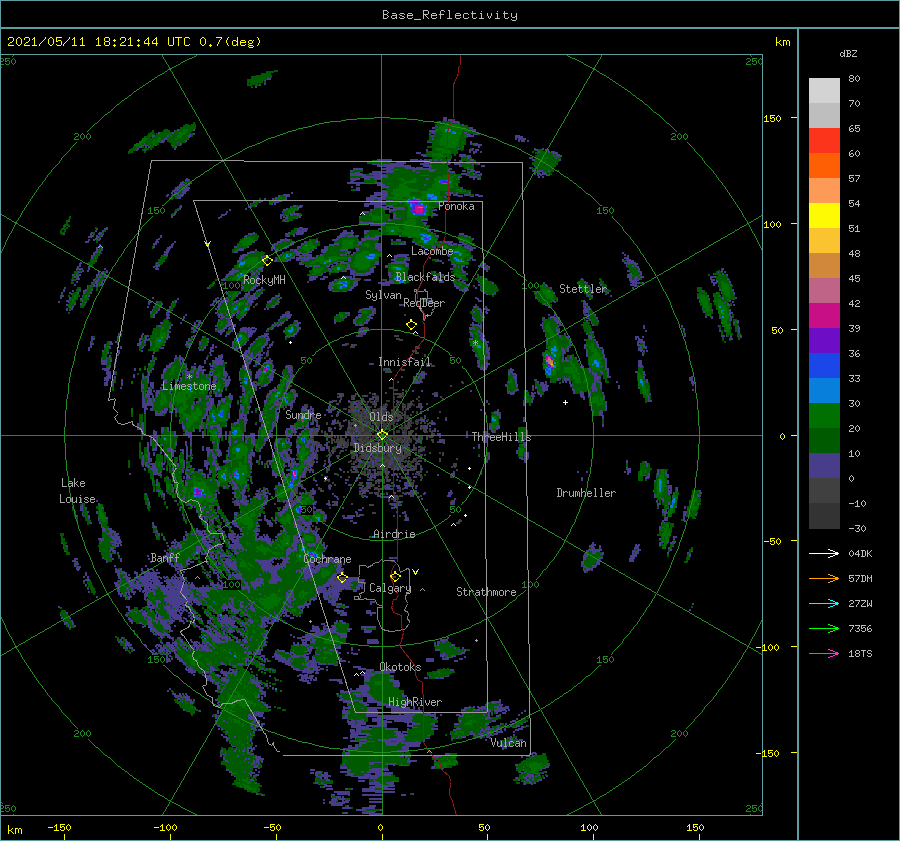
Task: Select the yellow 51-54 dBZ color swatch
Action: point(824,216)
